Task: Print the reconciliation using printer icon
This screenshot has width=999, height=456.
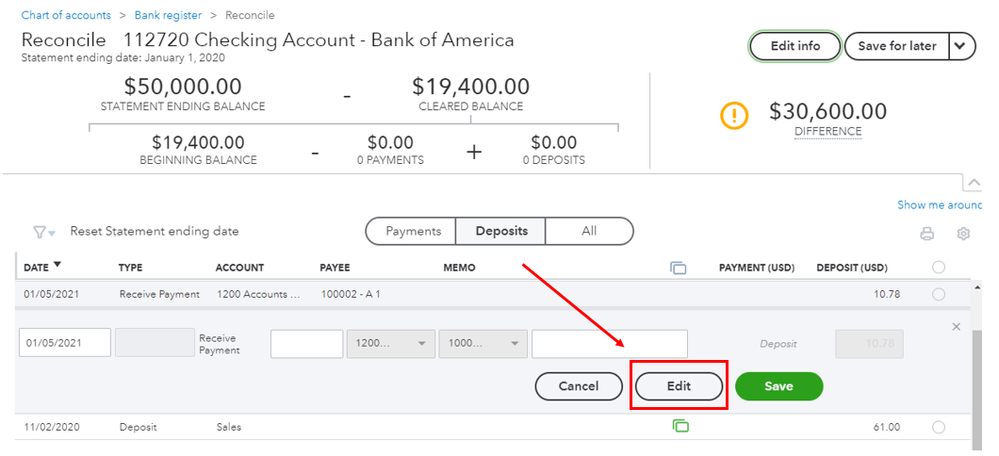Action: click(x=927, y=234)
